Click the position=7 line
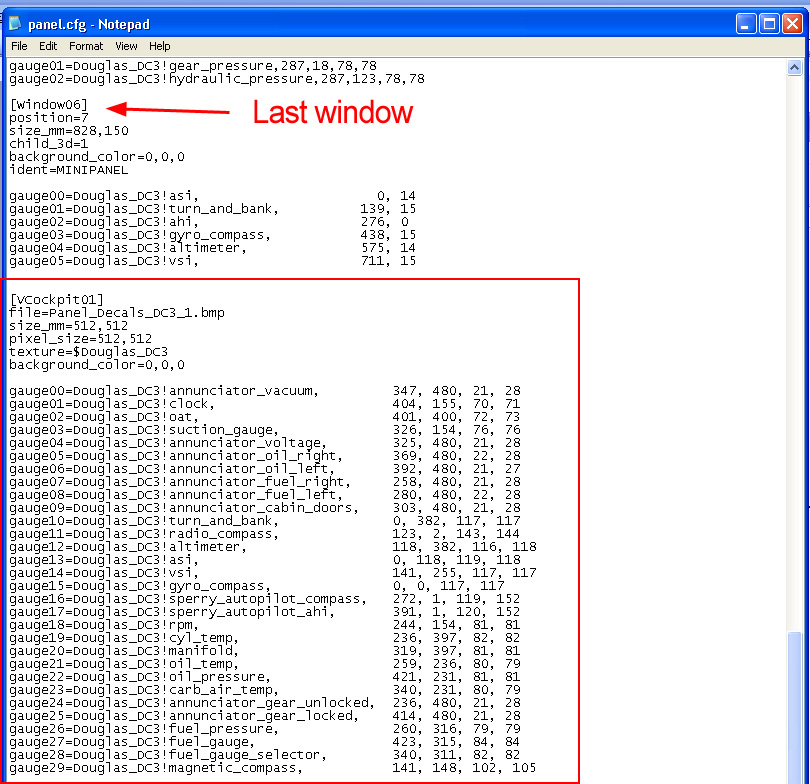Image resolution: width=810 pixels, height=784 pixels. point(49,118)
